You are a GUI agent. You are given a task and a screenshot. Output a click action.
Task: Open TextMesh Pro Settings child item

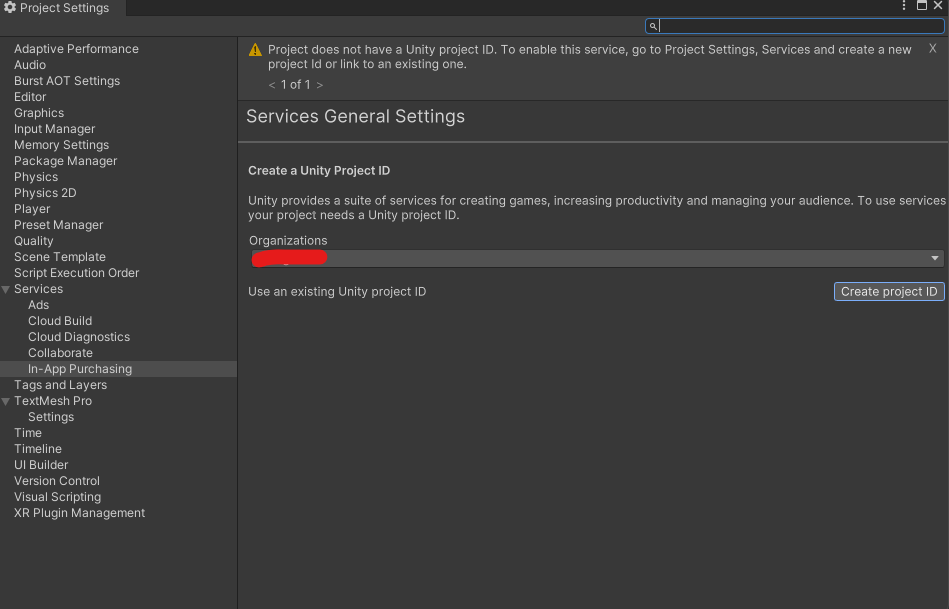point(51,417)
